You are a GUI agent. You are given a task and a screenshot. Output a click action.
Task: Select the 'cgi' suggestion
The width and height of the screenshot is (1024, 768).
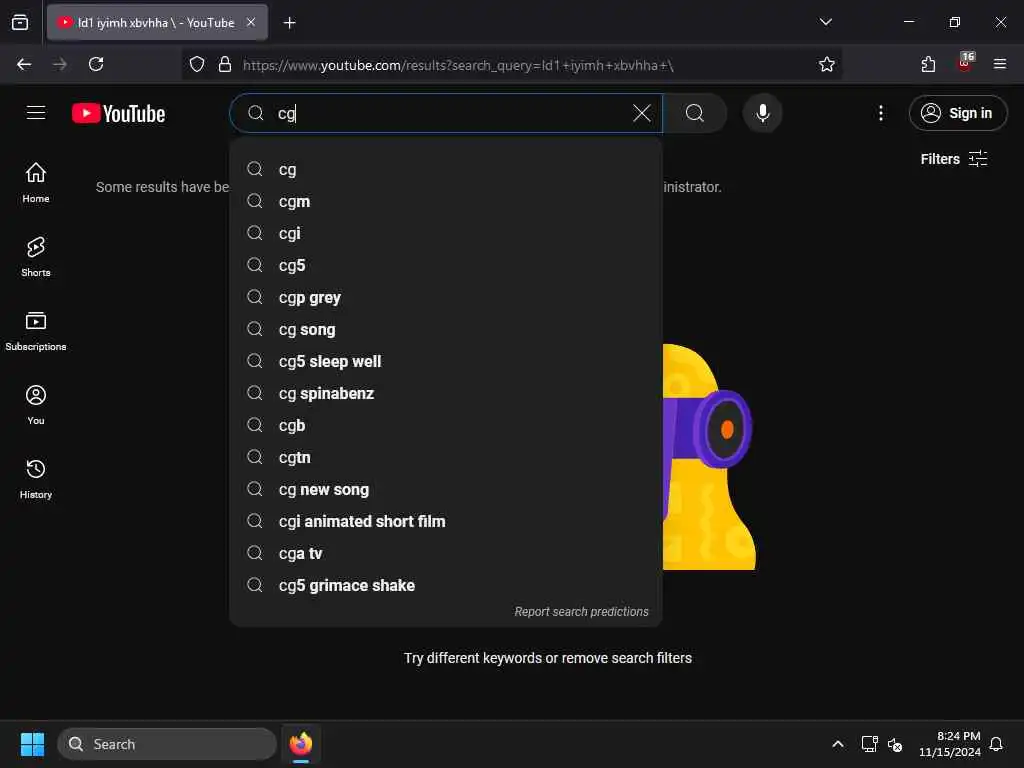(x=446, y=233)
